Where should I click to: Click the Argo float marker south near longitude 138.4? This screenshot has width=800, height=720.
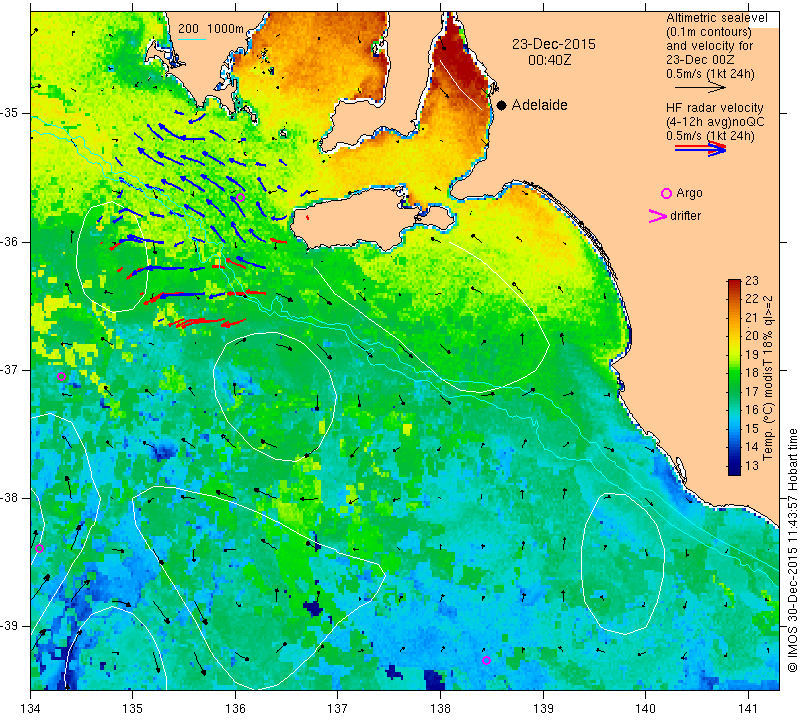[486, 660]
